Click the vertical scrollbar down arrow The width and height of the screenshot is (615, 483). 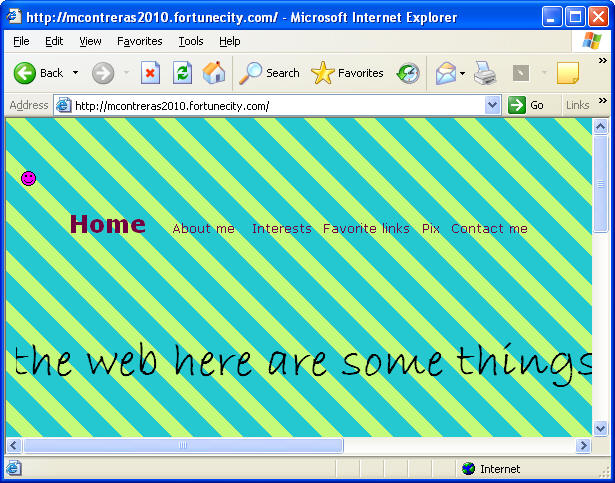pos(600,428)
